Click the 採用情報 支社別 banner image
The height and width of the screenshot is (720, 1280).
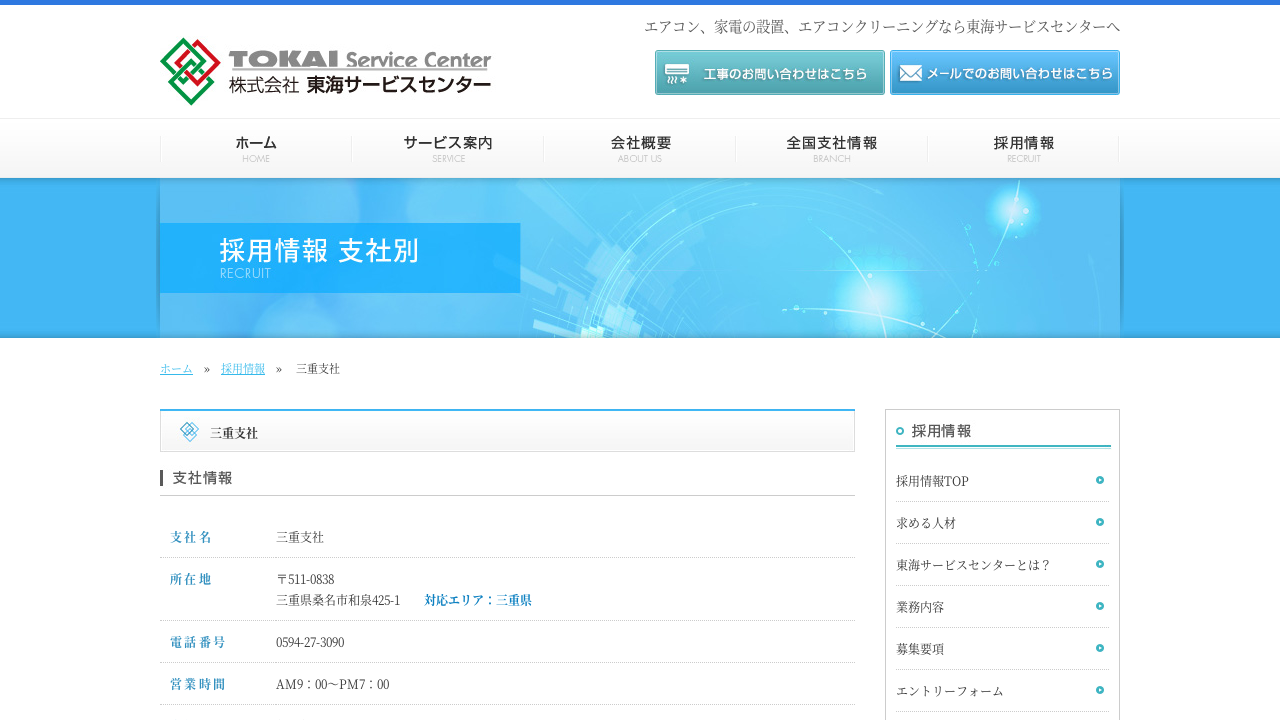(x=640, y=258)
